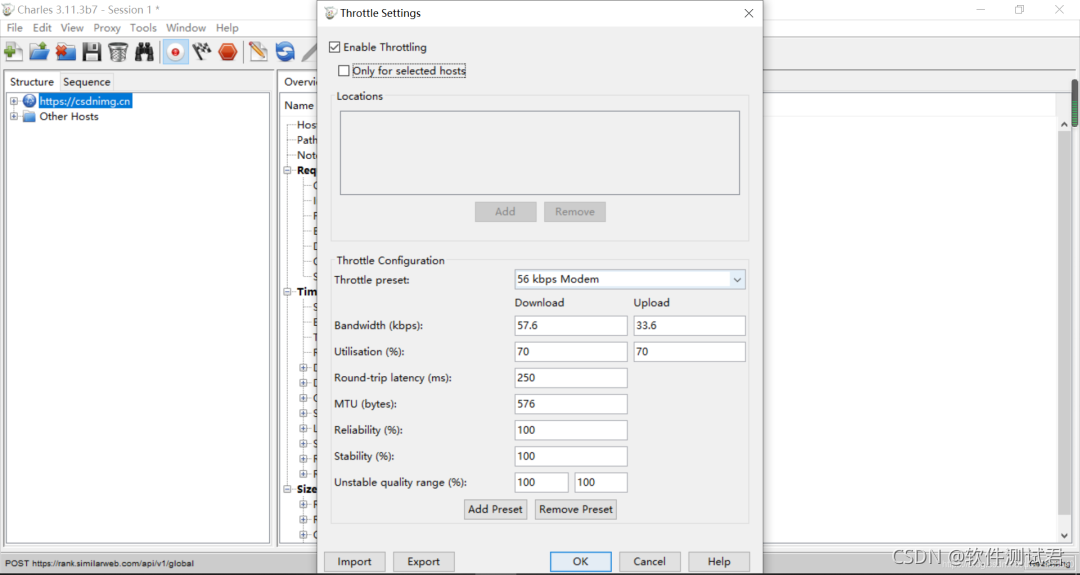Select Other Hosts in the Structure tree
1080x575 pixels.
[69, 116]
